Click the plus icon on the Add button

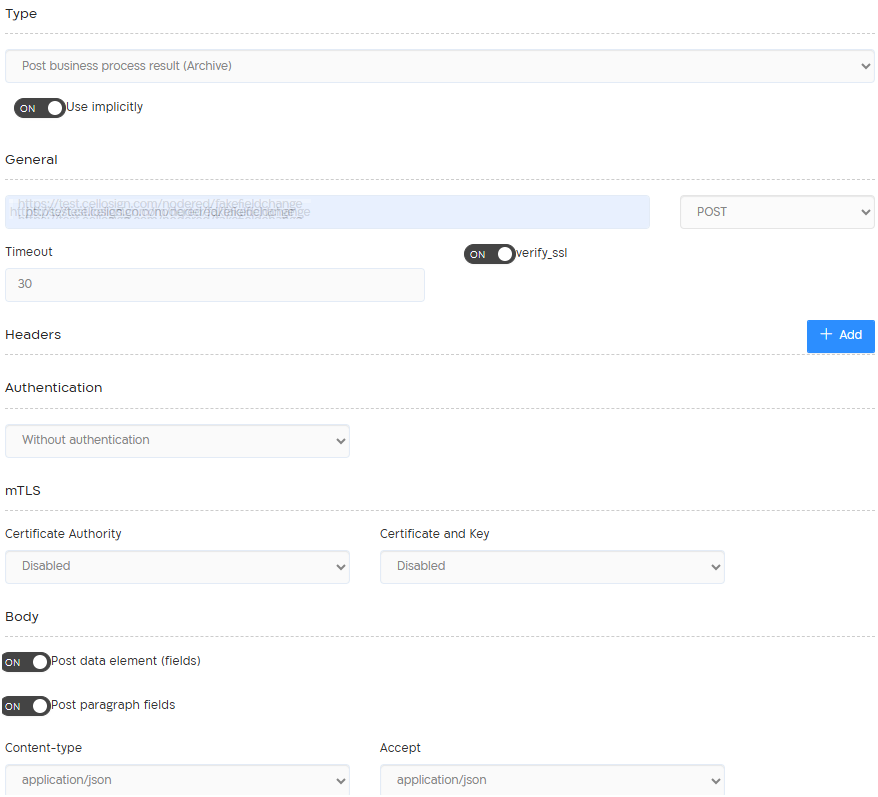827,336
